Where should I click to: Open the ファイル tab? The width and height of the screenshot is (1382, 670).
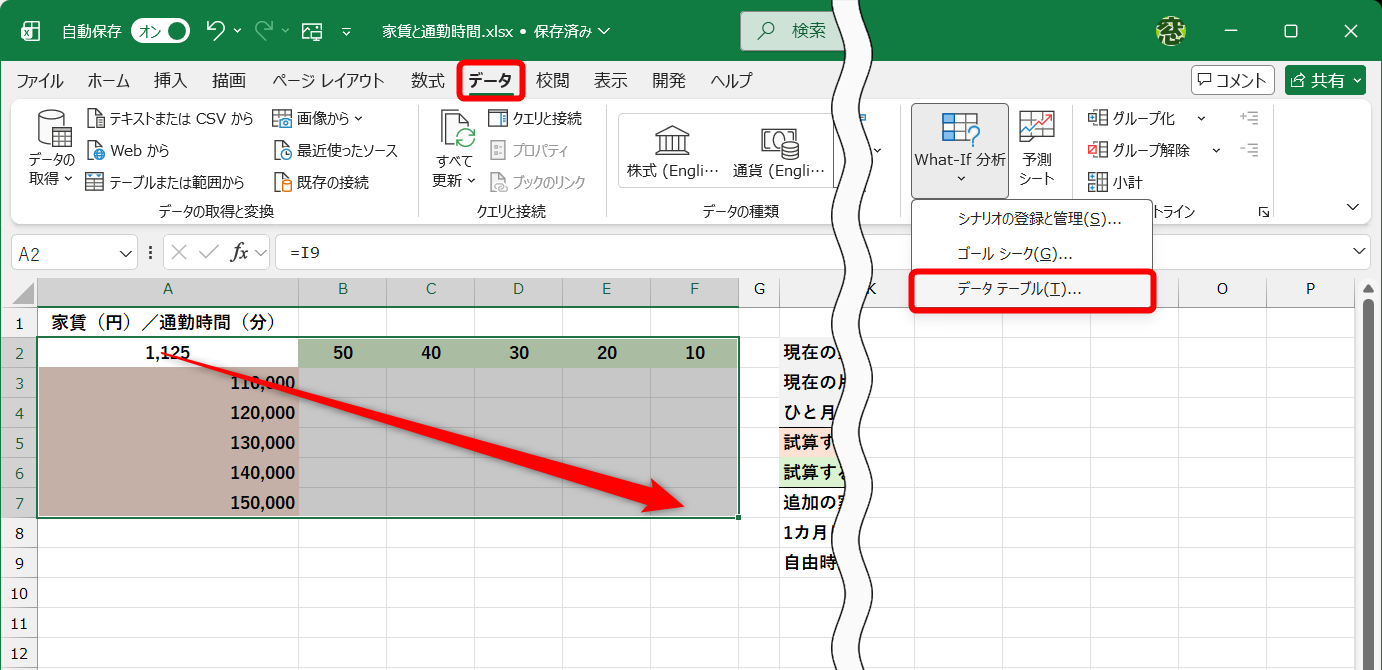click(40, 81)
